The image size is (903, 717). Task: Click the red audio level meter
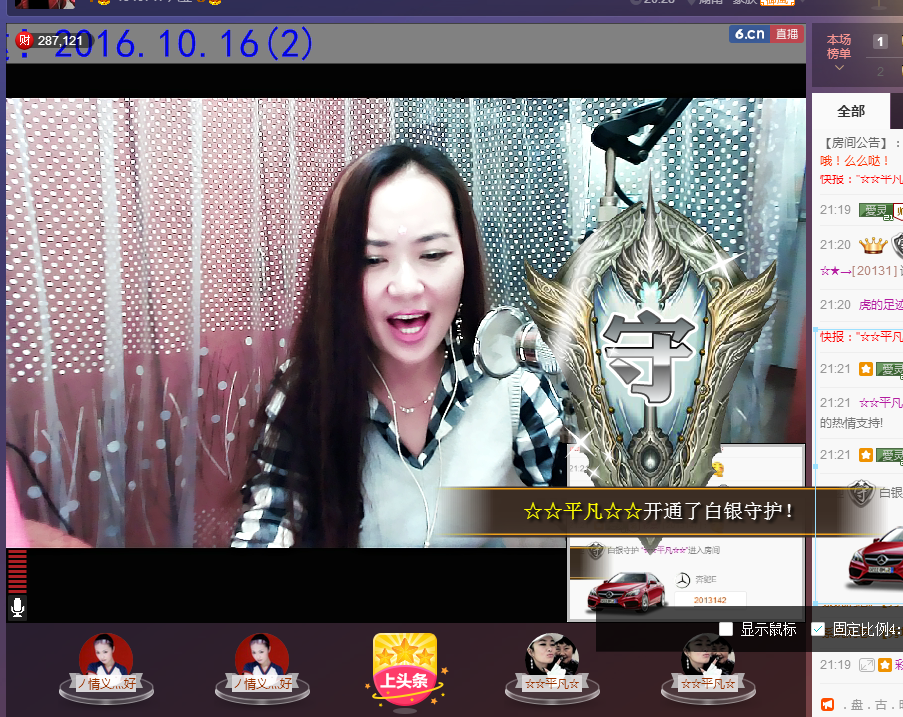[x=17, y=571]
